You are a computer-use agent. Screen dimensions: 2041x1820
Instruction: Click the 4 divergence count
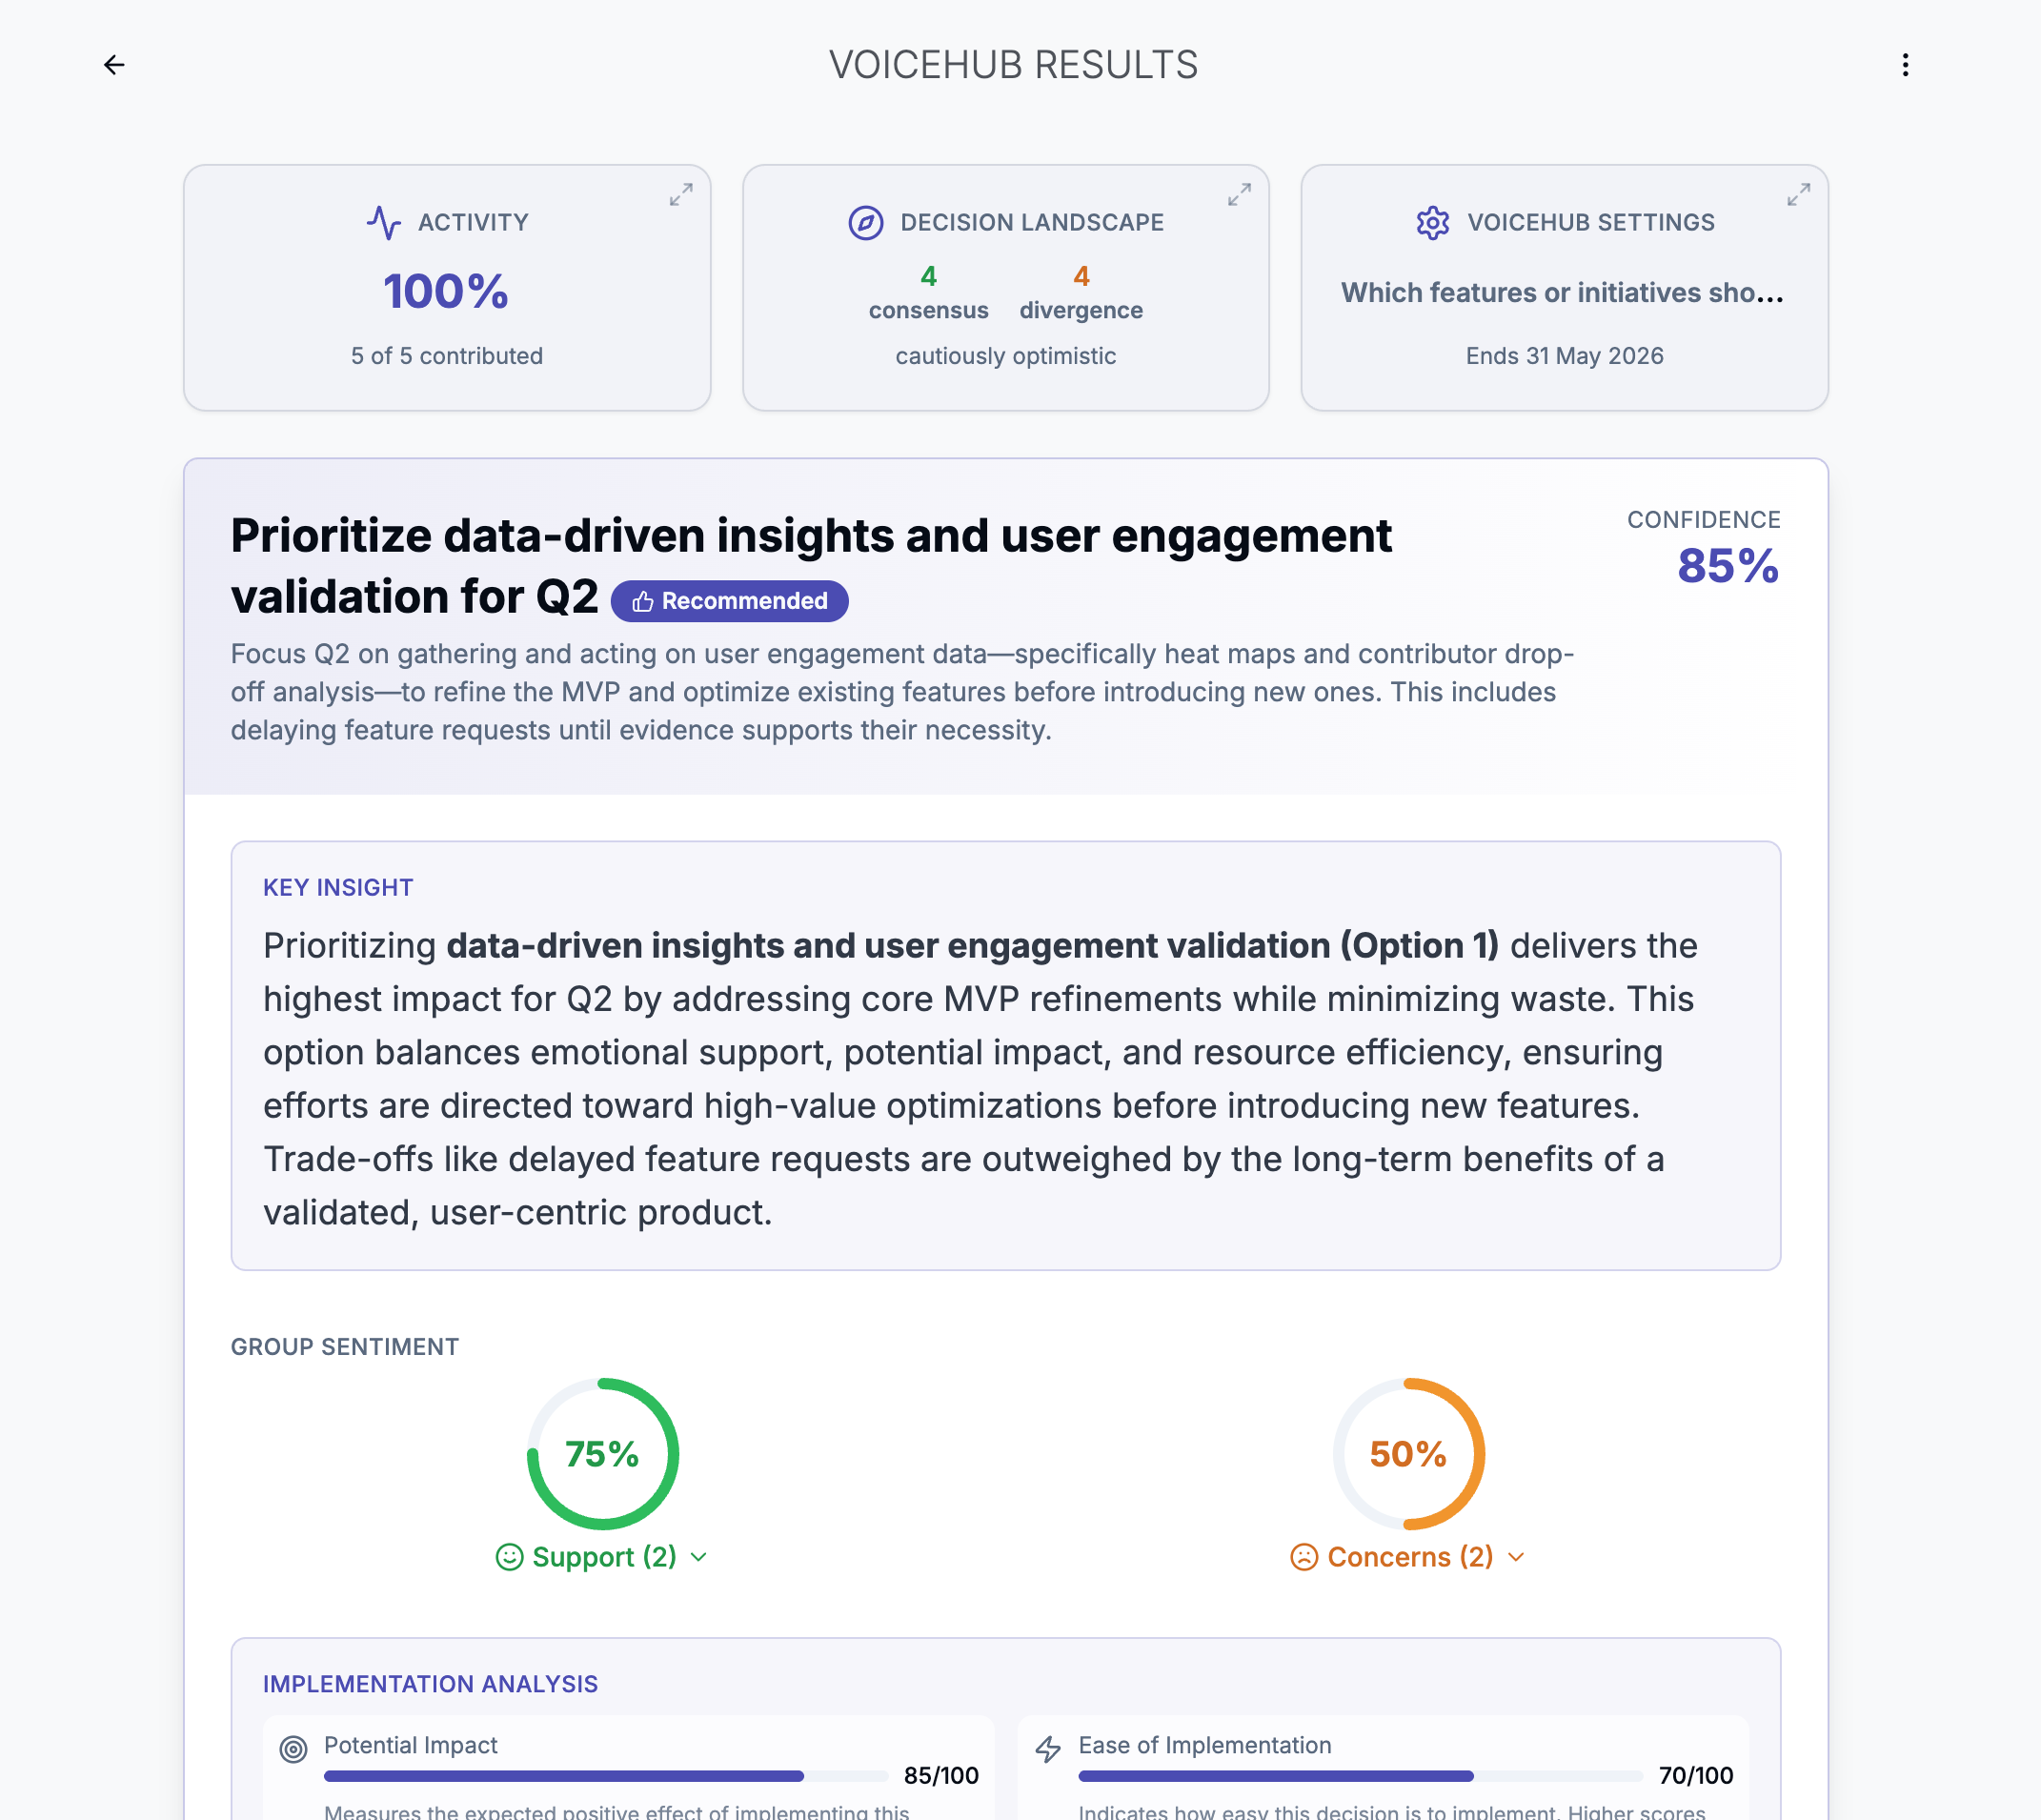1080,277
